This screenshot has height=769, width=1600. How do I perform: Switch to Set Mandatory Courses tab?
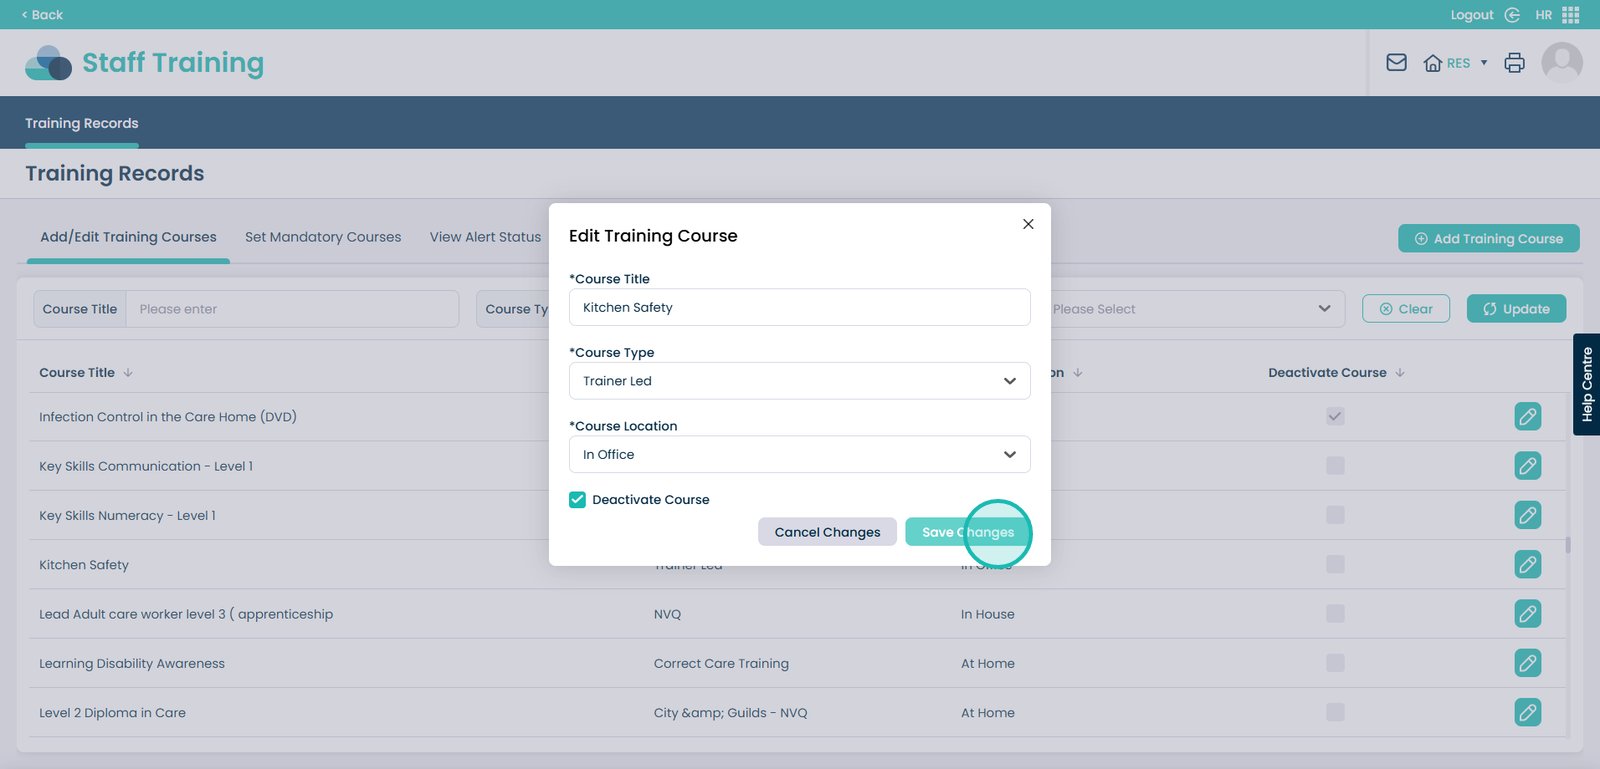[323, 237]
